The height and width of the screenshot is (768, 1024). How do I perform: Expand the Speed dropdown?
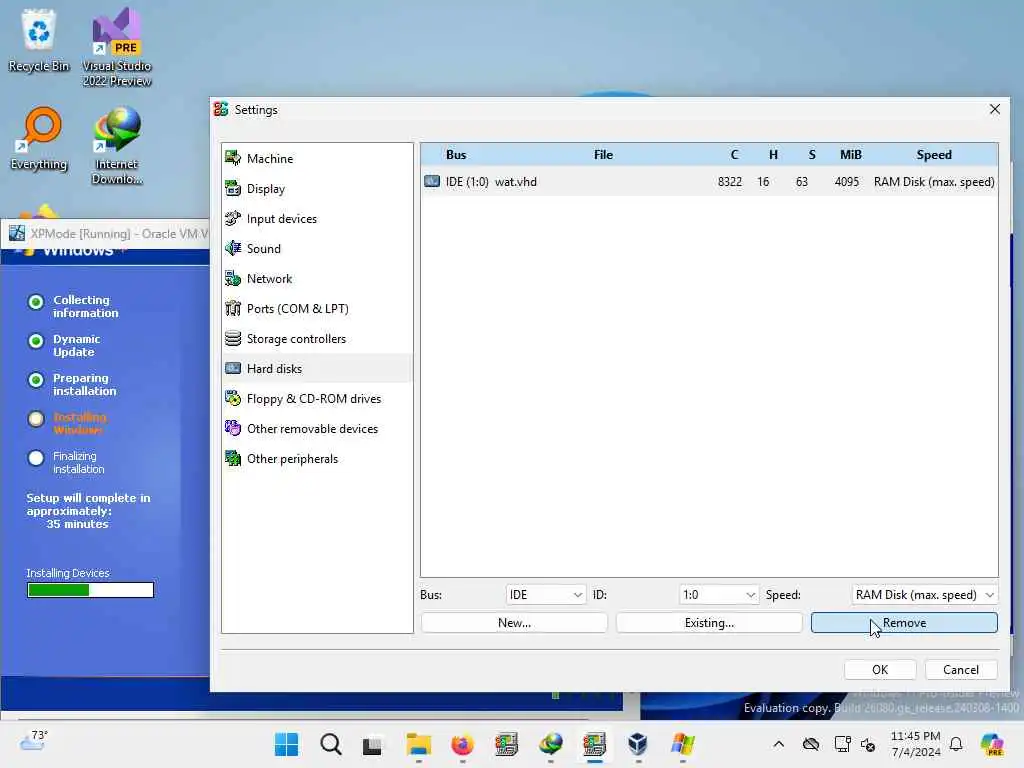click(x=925, y=595)
